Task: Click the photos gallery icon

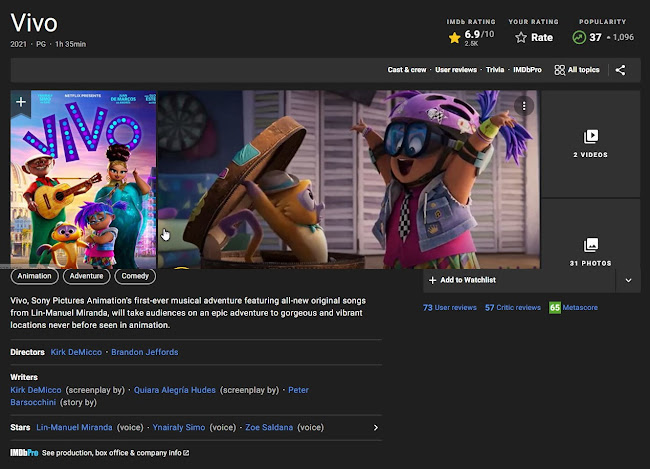Action: [x=591, y=245]
